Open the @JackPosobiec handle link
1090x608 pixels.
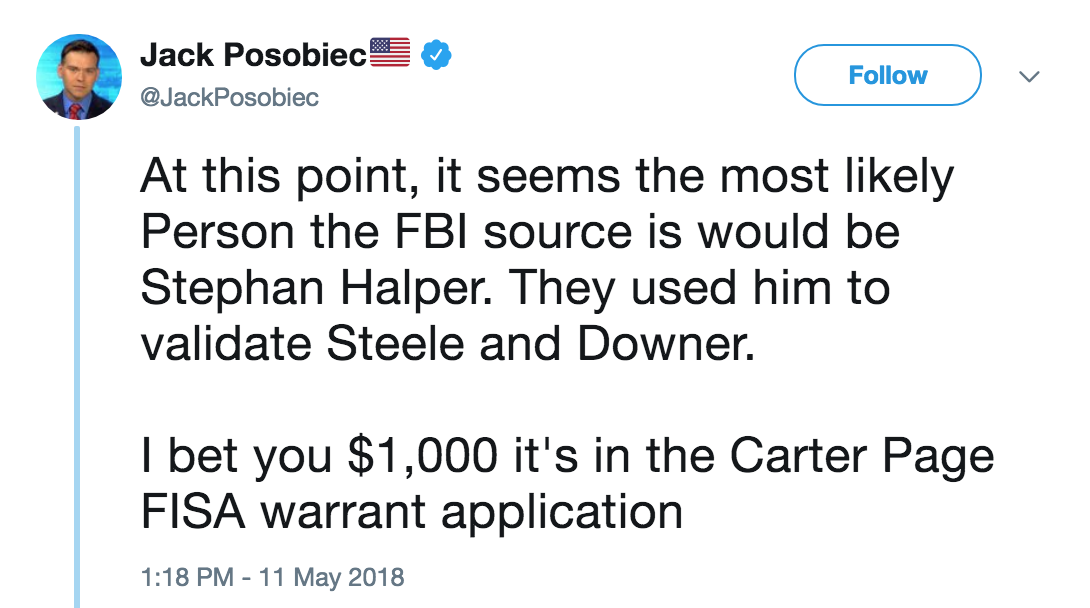230,97
